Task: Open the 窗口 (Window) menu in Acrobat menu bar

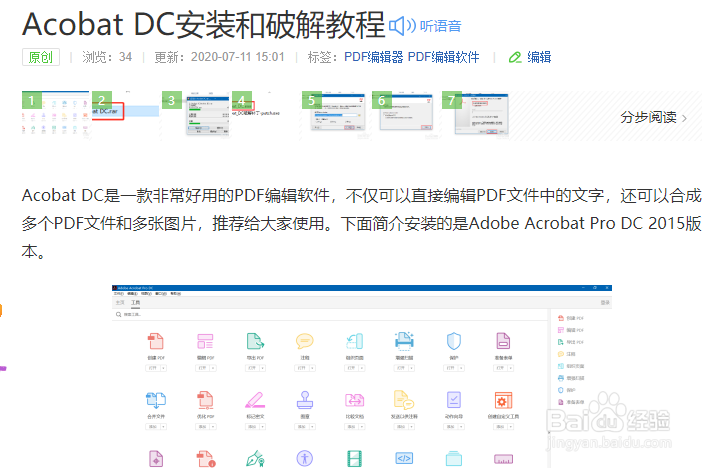Action: coord(161,294)
